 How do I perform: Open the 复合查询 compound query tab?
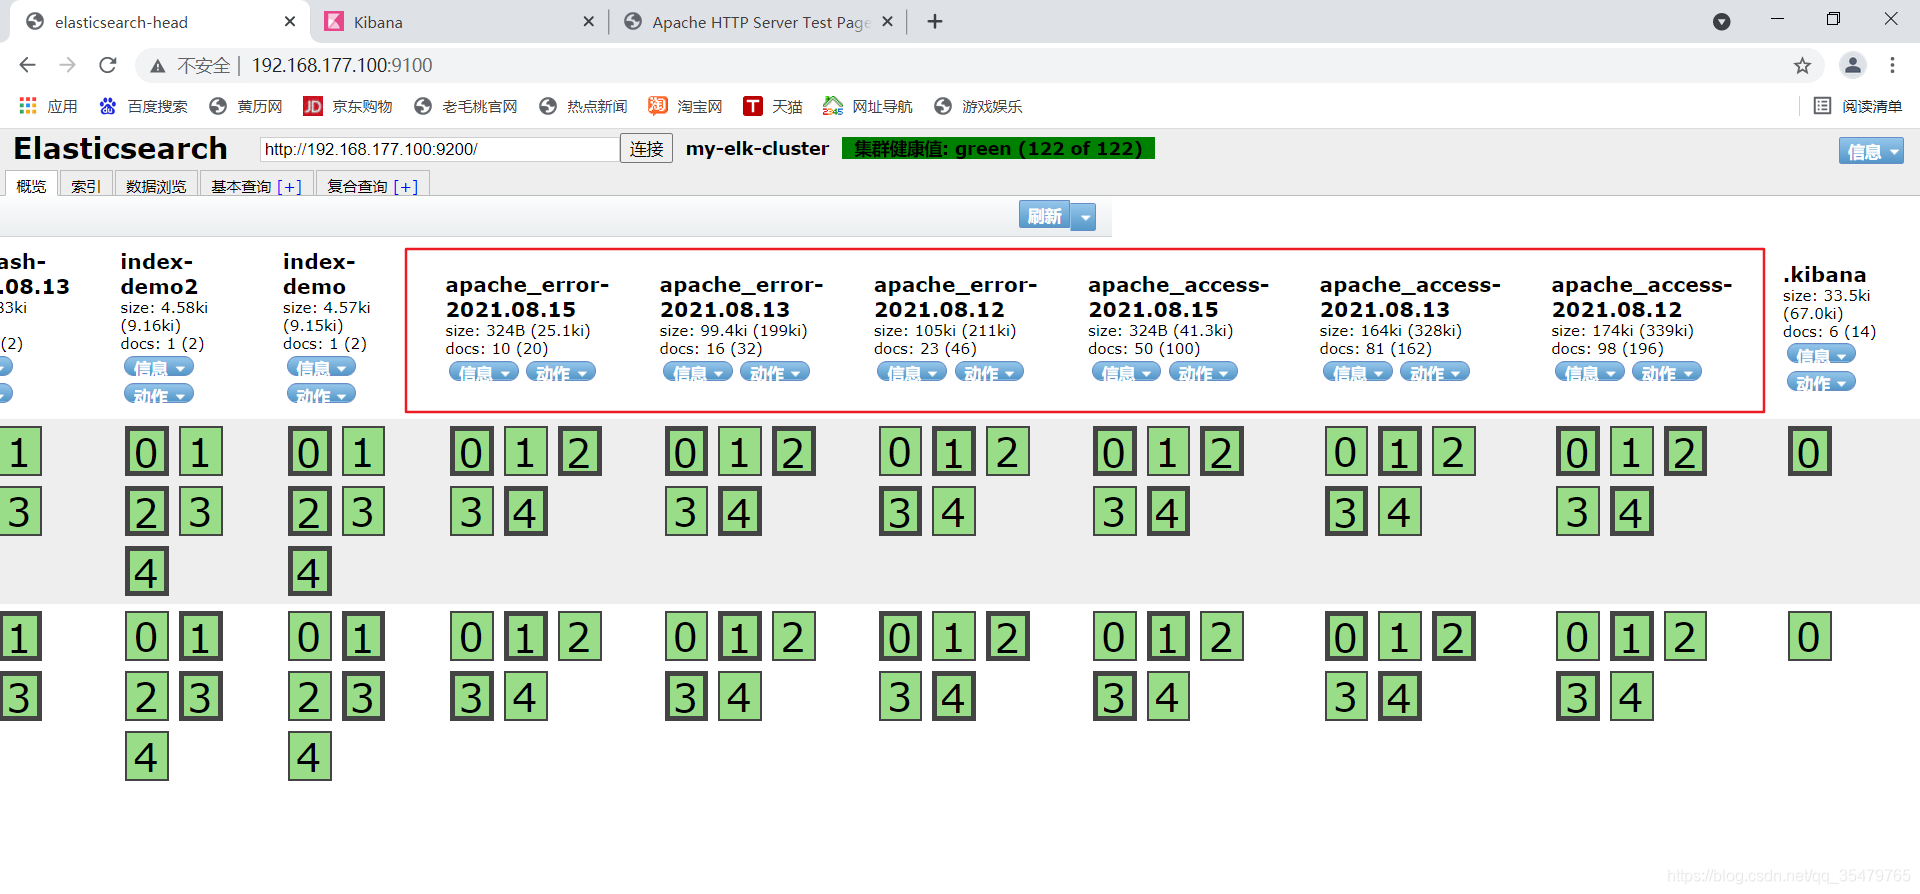(x=373, y=186)
